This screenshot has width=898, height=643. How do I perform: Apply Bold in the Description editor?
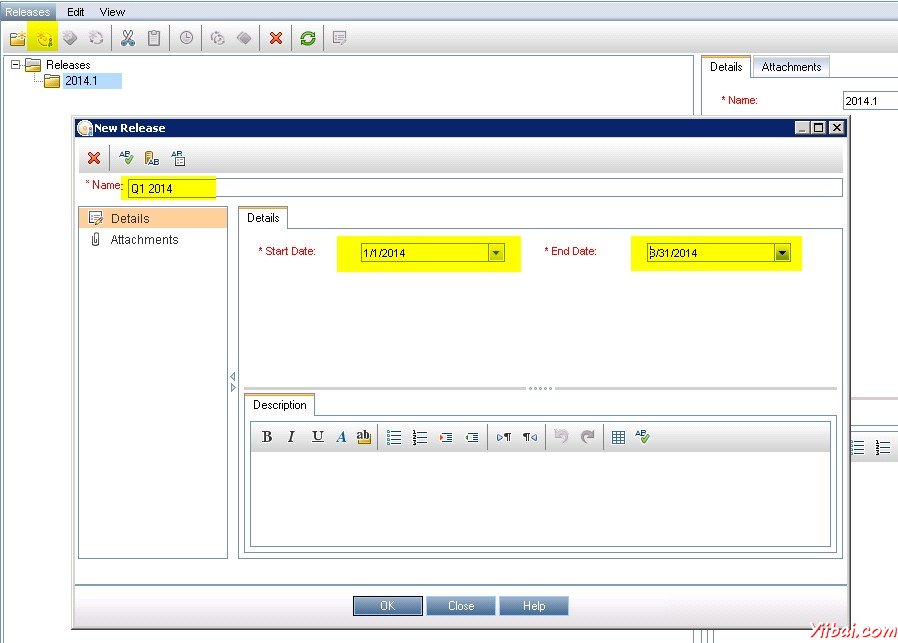point(267,437)
